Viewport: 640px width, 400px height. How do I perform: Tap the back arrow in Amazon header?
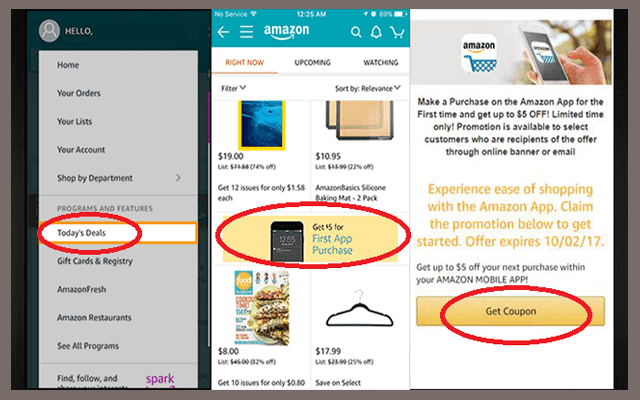pyautogui.click(x=223, y=32)
